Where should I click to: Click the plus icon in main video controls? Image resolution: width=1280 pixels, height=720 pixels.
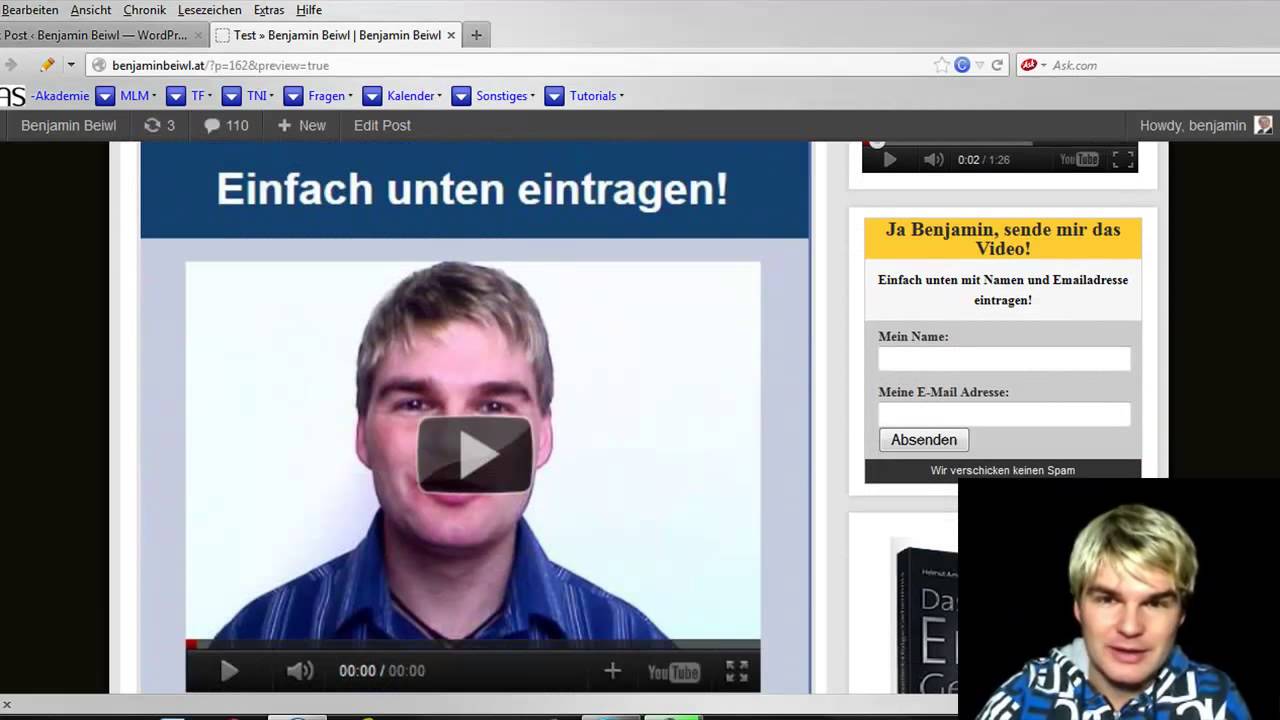pyautogui.click(x=612, y=671)
